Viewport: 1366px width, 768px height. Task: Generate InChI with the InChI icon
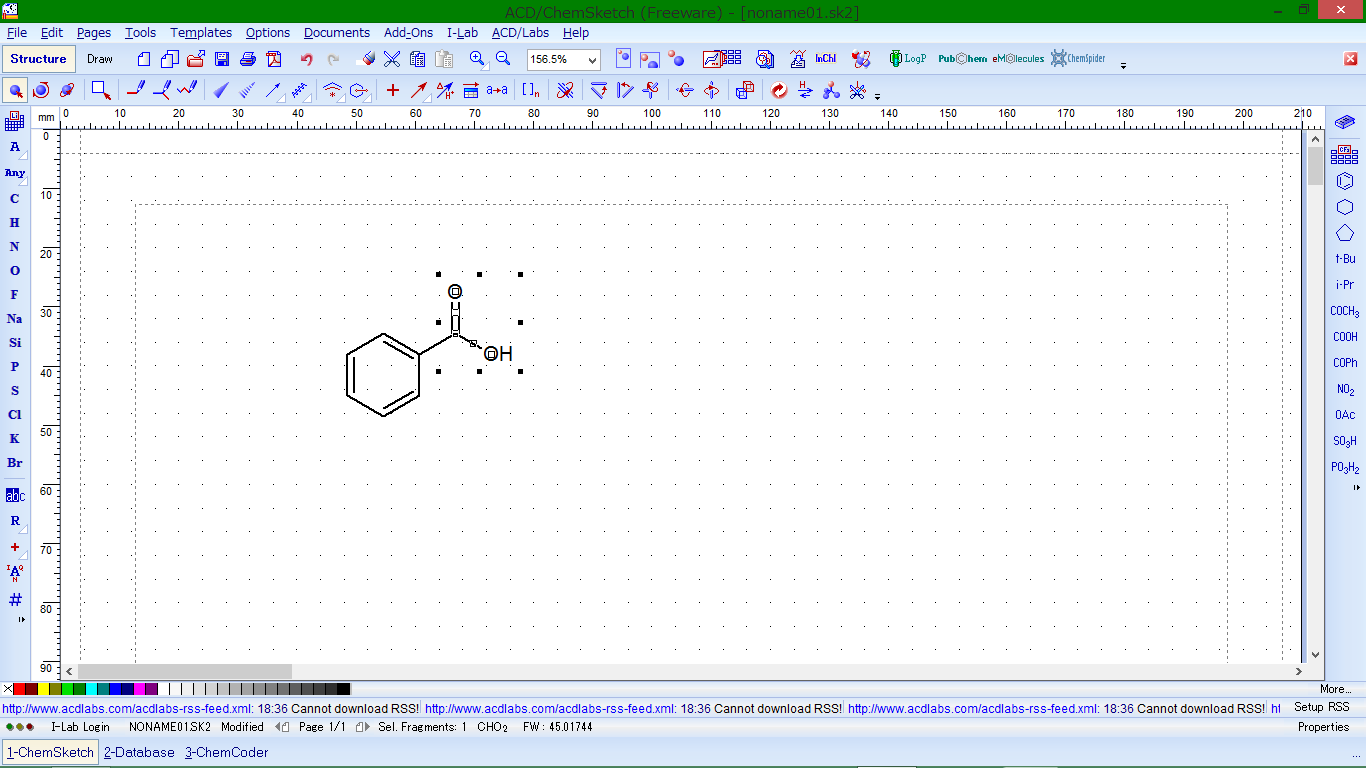826,59
